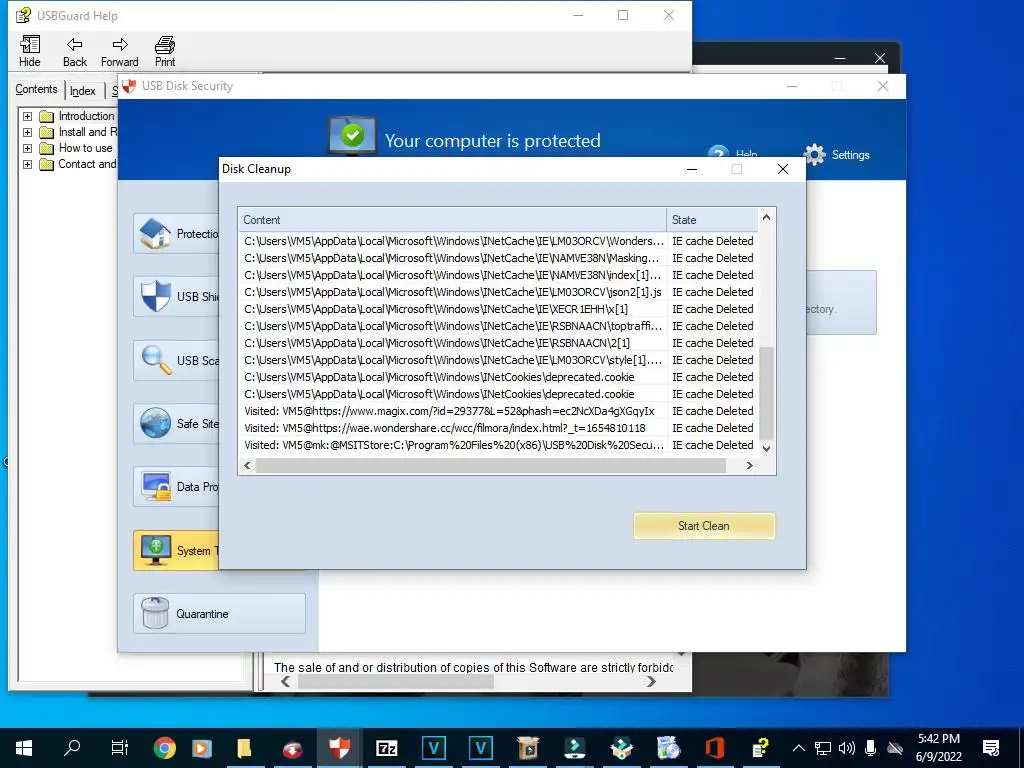Screen dimensions: 1024x768
Task: Select the NAMVE38N\index[1] cache row
Action: tap(498, 275)
